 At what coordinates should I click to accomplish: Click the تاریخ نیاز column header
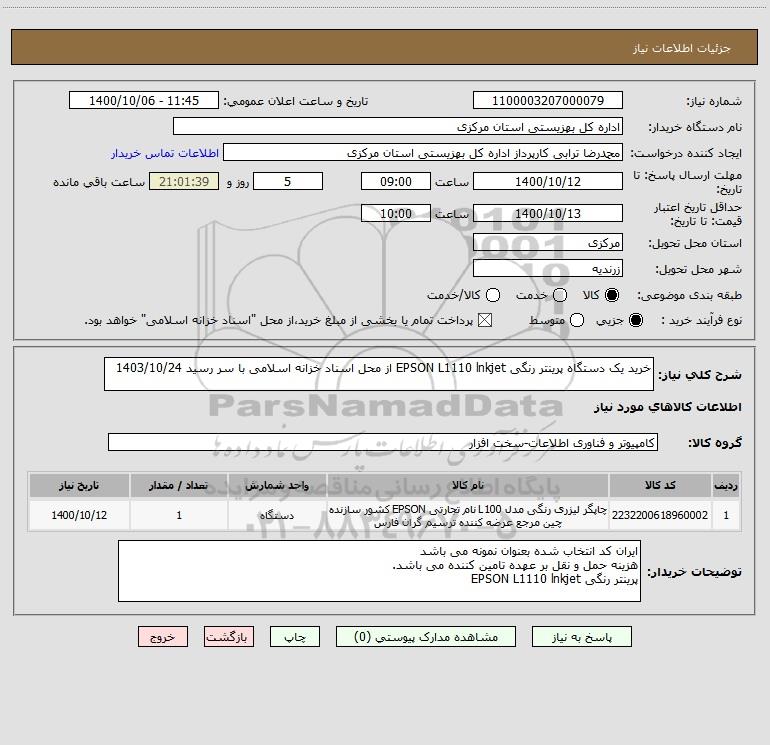[x=79, y=485]
